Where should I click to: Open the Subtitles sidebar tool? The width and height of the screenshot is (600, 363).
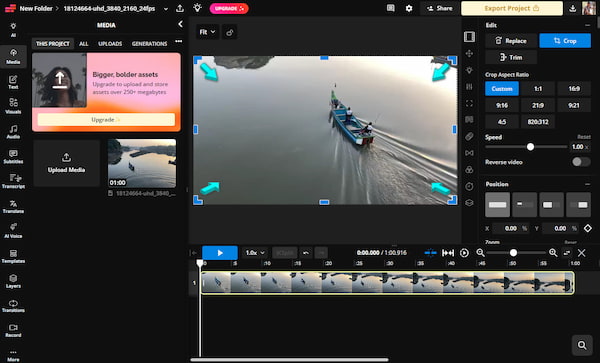(13, 156)
